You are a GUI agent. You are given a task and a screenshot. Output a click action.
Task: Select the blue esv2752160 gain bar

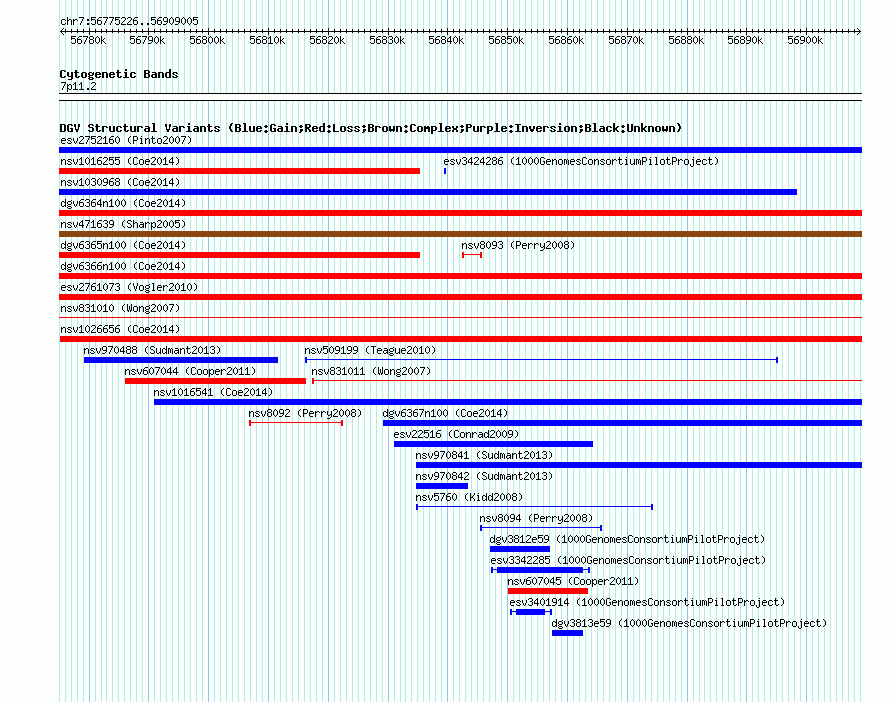460,150
